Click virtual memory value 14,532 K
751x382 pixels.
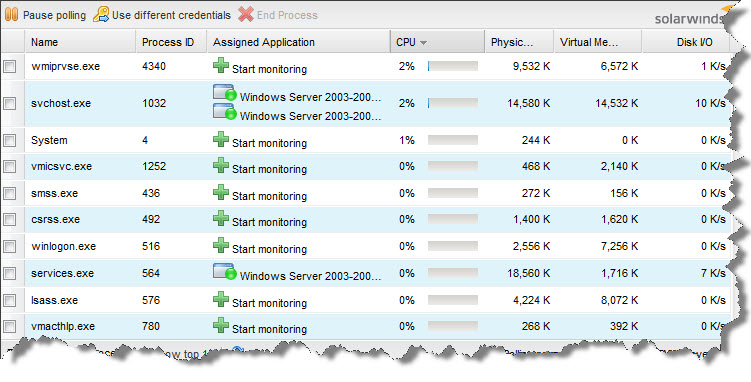click(x=617, y=103)
